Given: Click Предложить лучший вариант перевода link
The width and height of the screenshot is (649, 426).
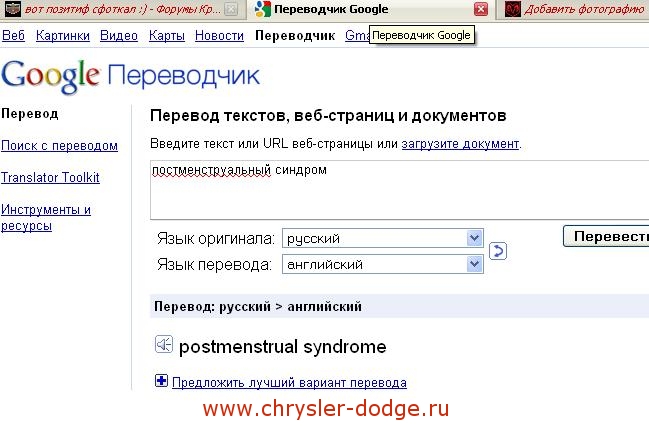Looking at the screenshot, I should tap(289, 382).
